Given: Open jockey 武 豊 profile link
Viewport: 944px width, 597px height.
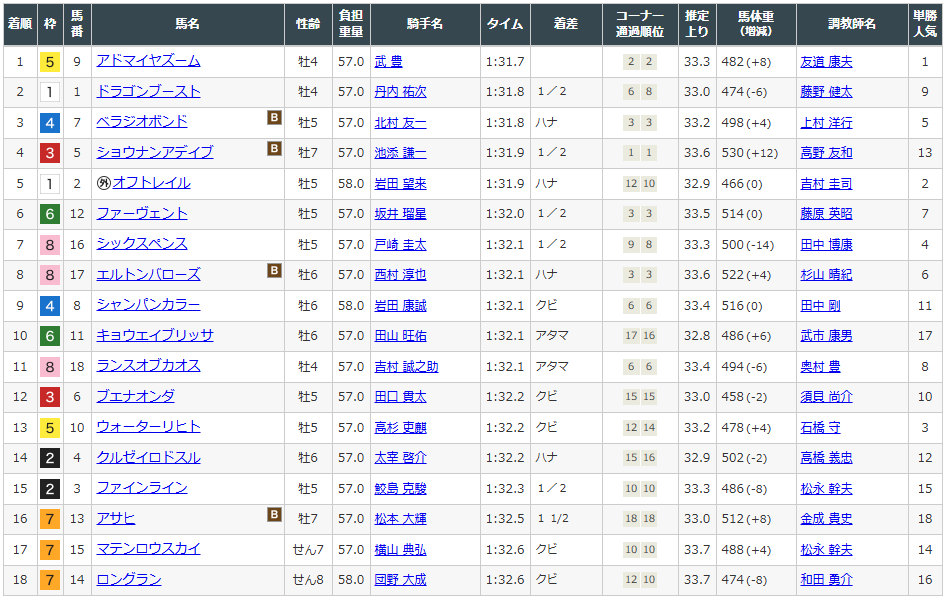Looking at the screenshot, I should [388, 62].
